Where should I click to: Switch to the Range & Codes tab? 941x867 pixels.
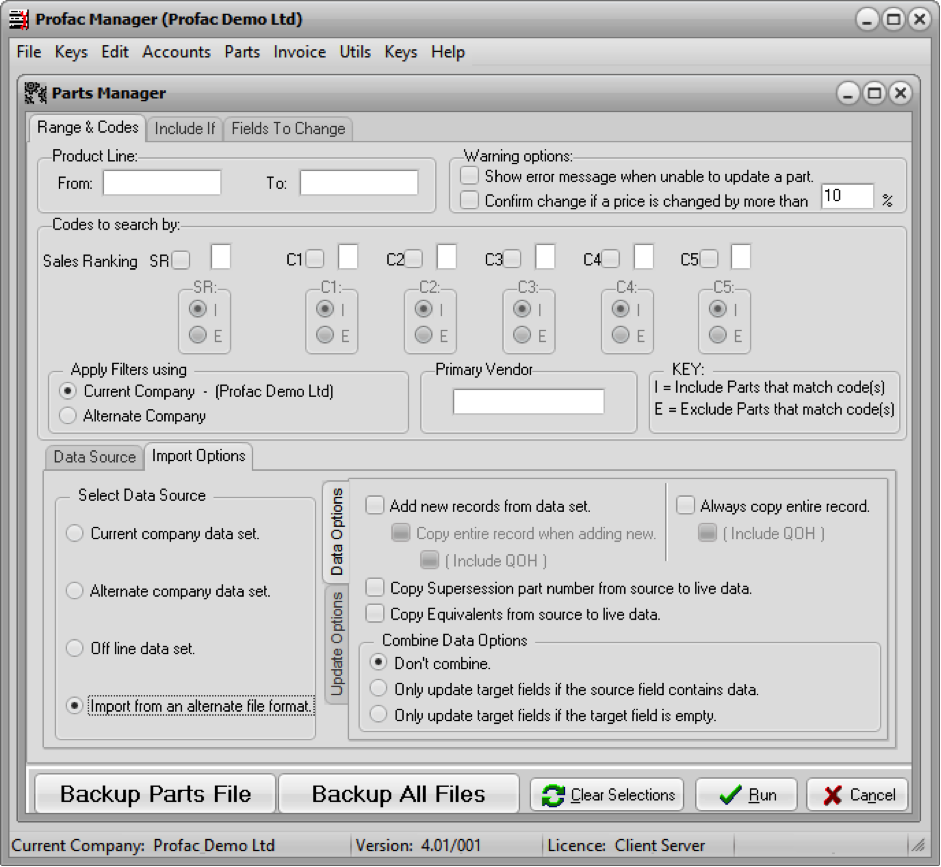tap(88, 127)
